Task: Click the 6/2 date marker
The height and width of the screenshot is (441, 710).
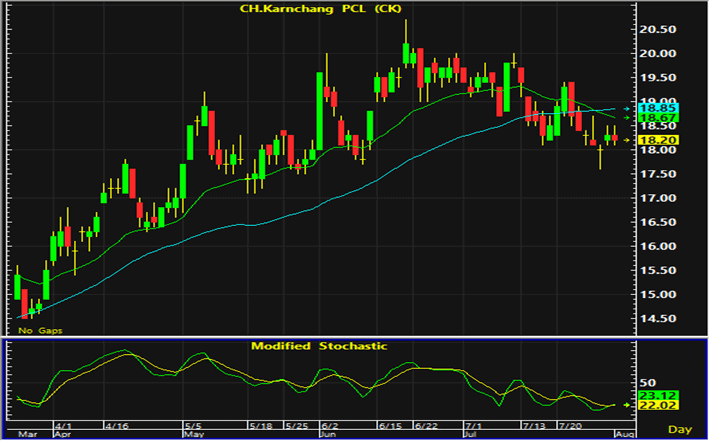Action: click(x=330, y=426)
